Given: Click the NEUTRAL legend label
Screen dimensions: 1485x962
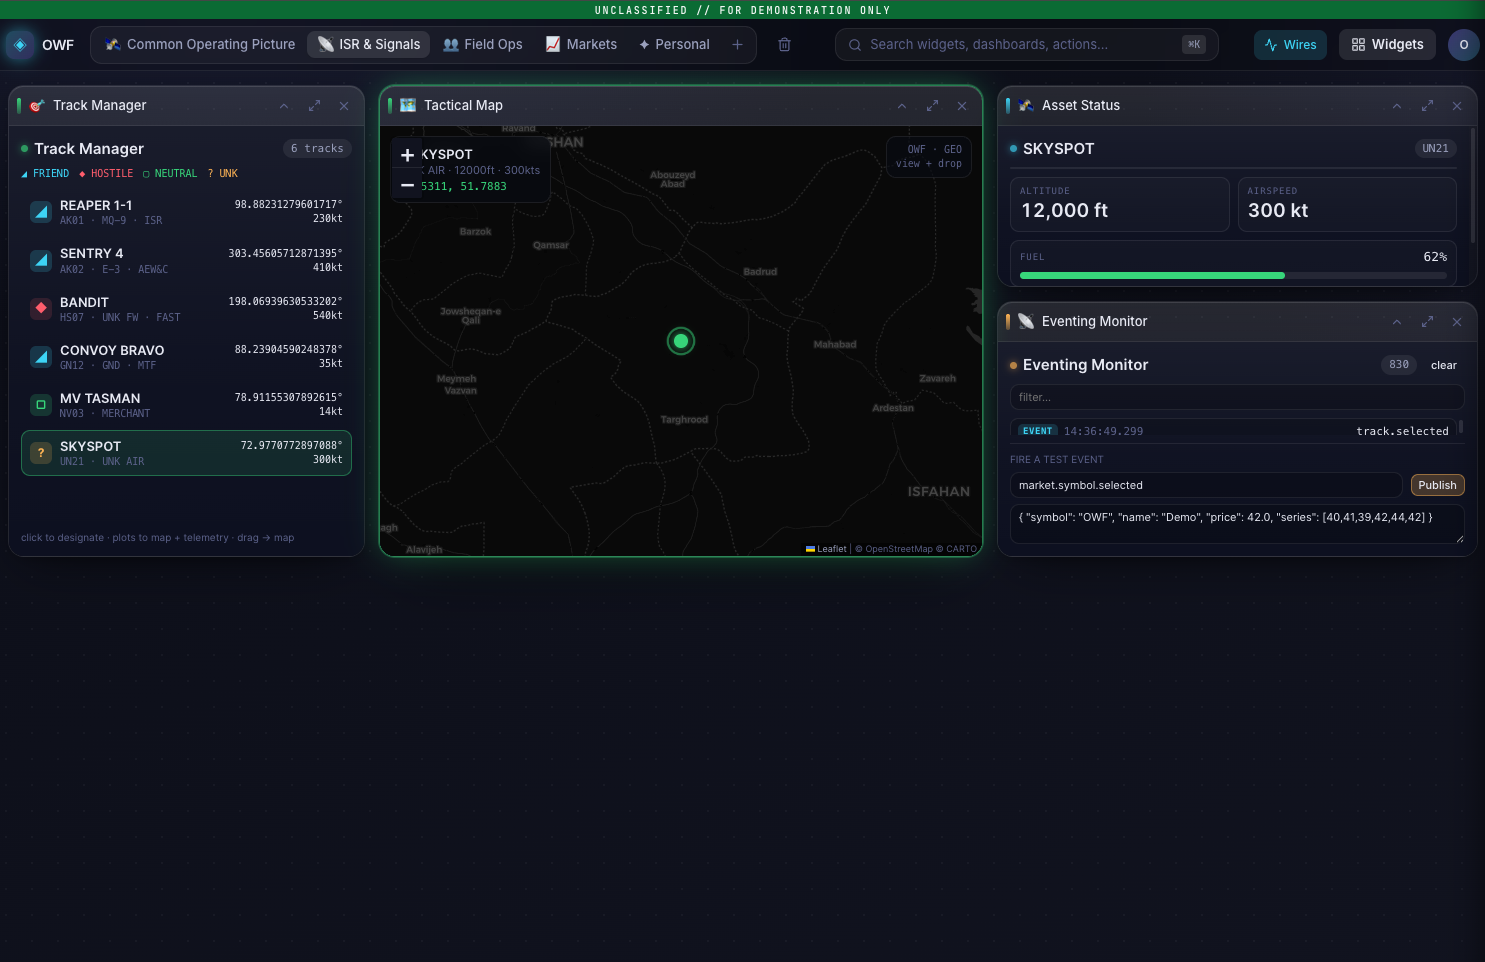Looking at the screenshot, I should [x=170, y=174].
